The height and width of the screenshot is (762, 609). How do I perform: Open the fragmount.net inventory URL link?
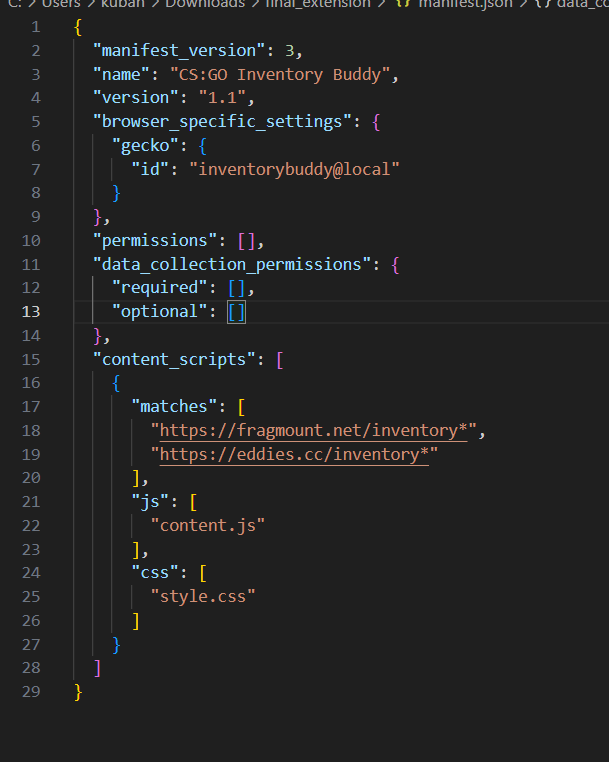[313, 431]
